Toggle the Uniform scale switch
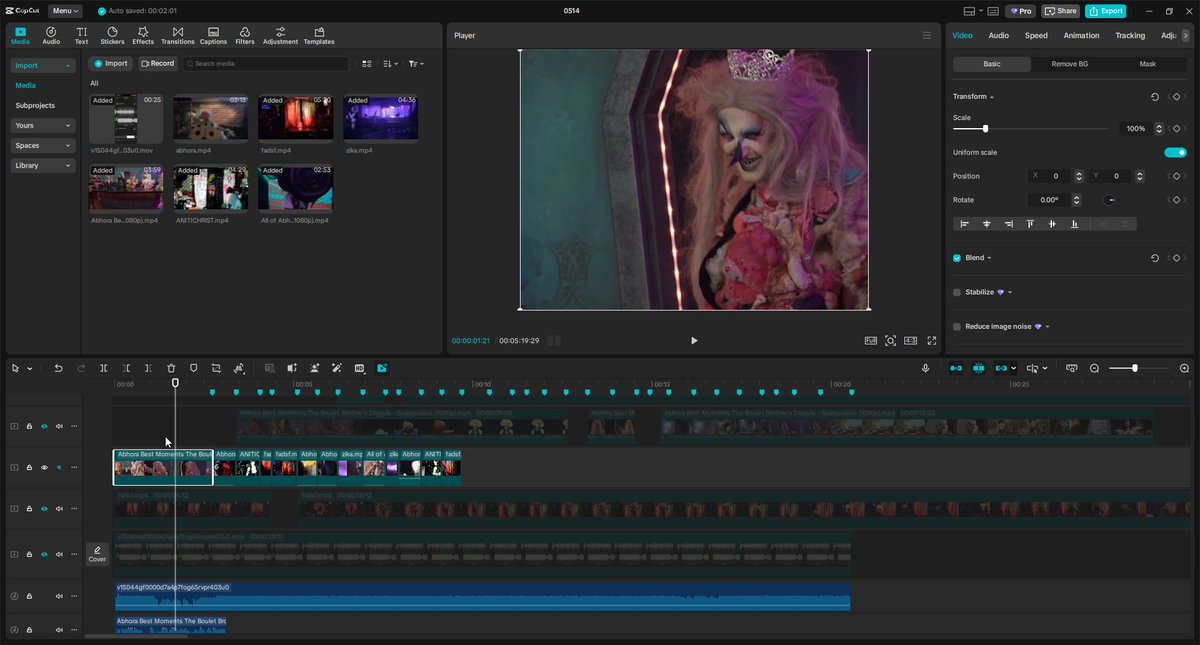 [x=1175, y=152]
